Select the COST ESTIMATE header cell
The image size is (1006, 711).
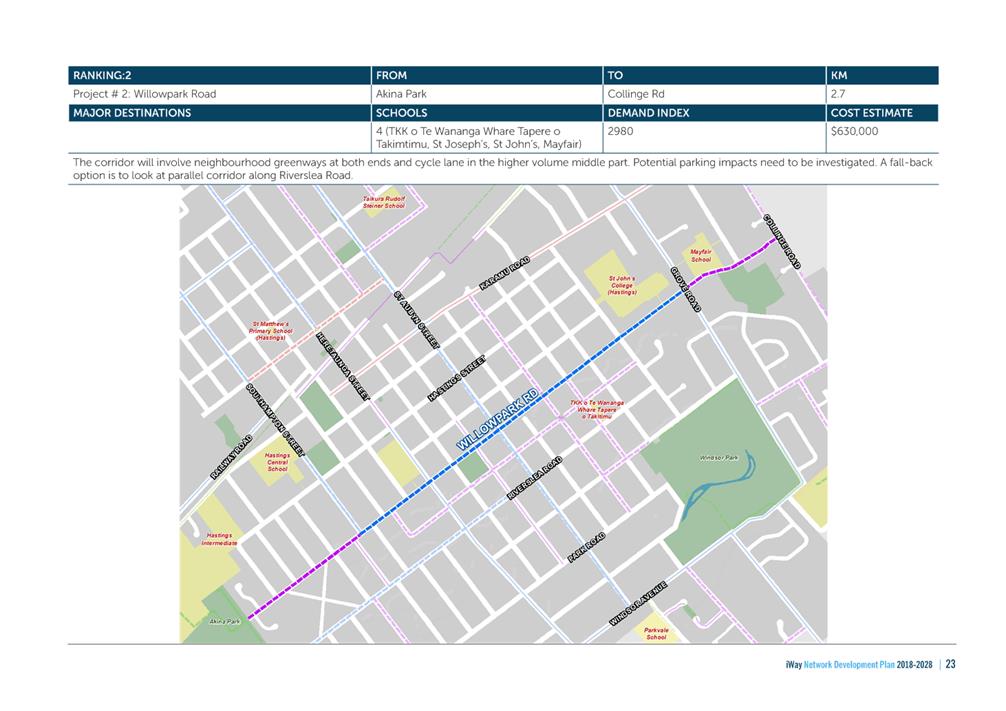tap(871, 113)
